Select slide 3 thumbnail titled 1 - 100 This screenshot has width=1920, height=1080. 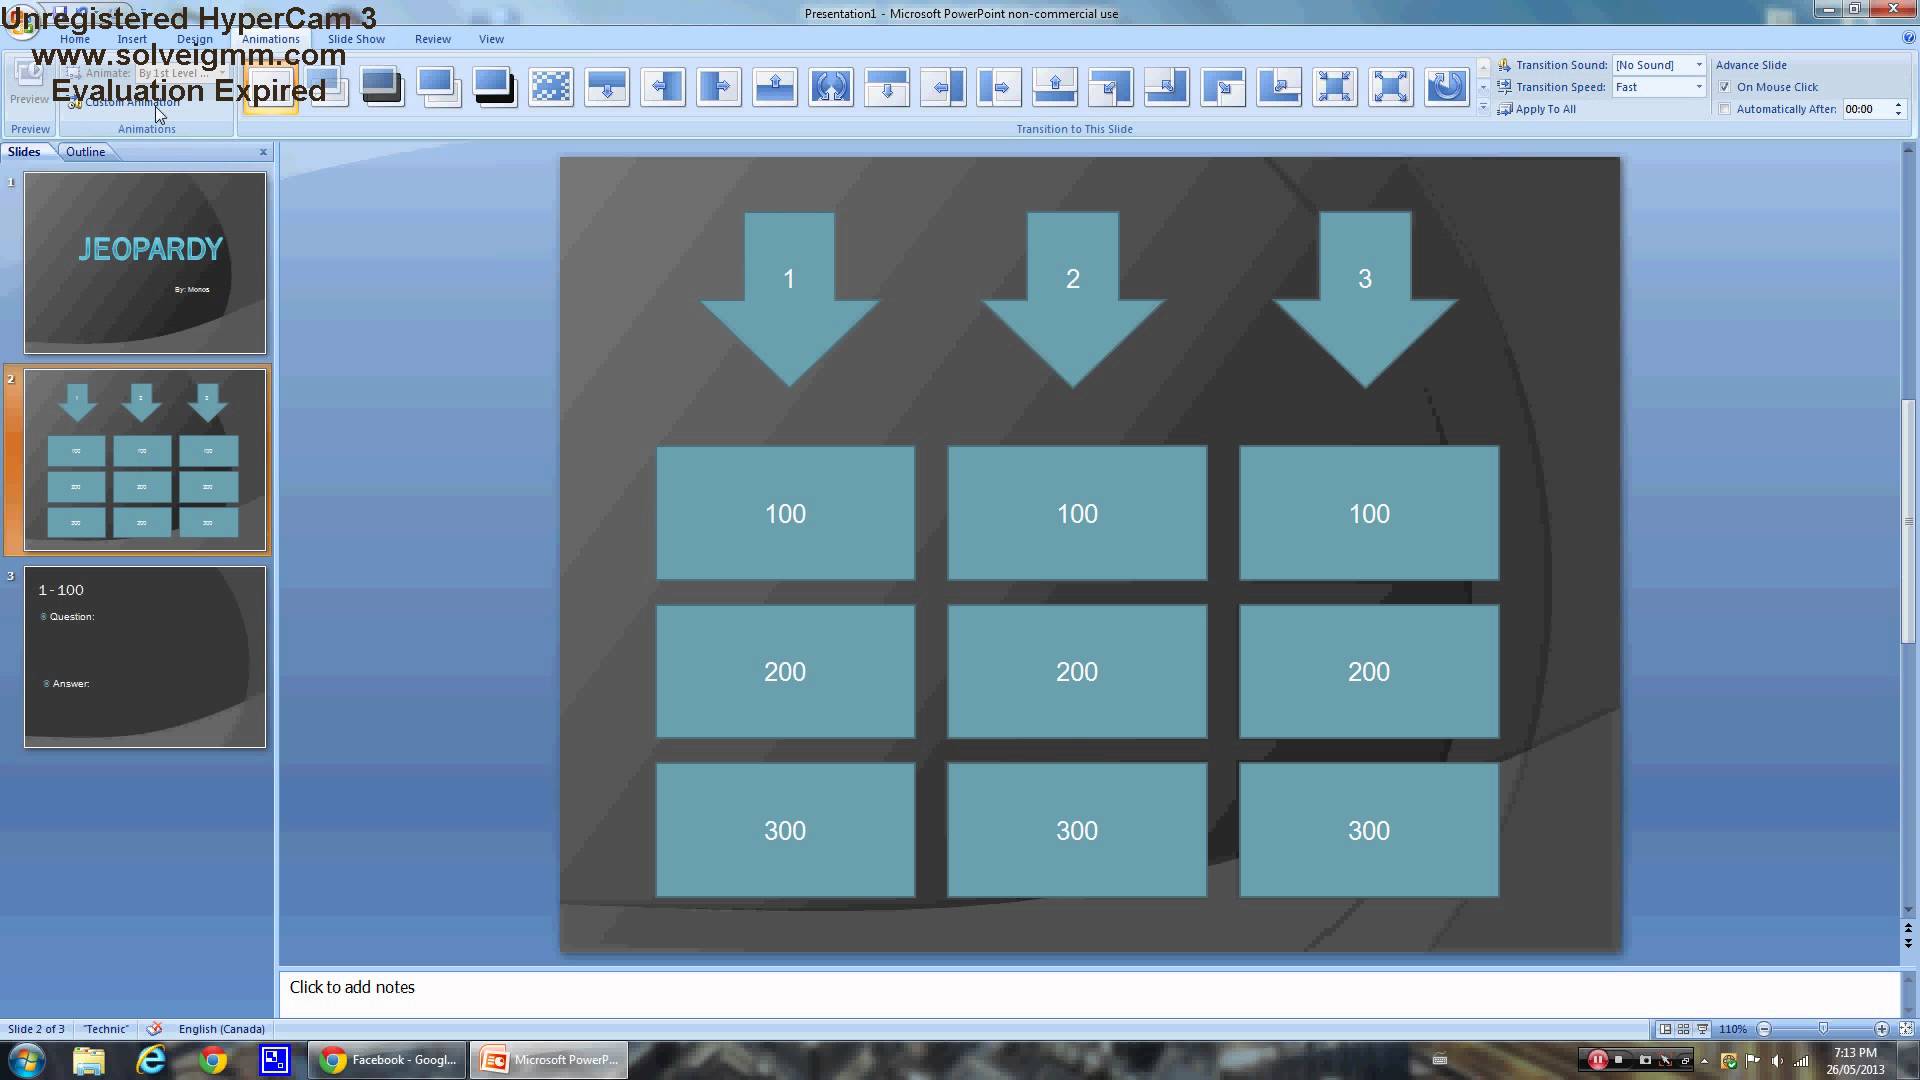click(x=145, y=657)
